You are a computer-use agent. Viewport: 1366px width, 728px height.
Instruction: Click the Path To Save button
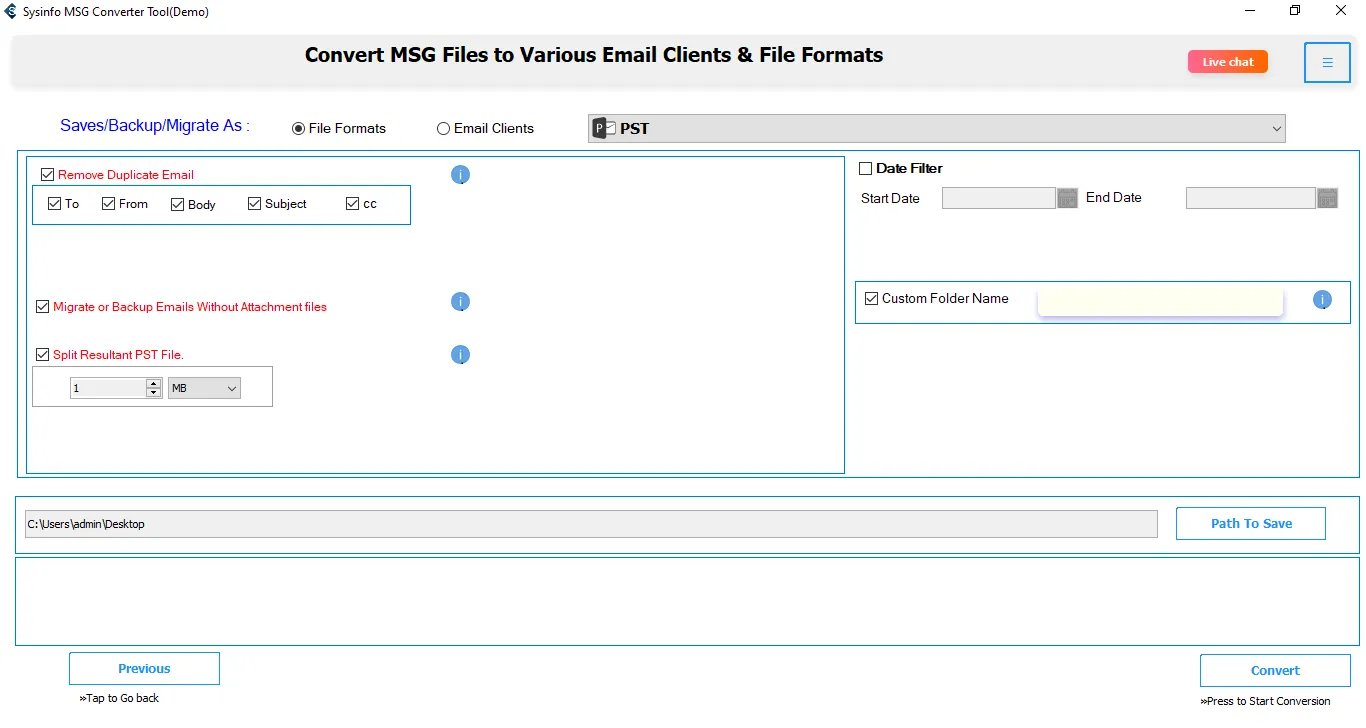[x=1250, y=523]
